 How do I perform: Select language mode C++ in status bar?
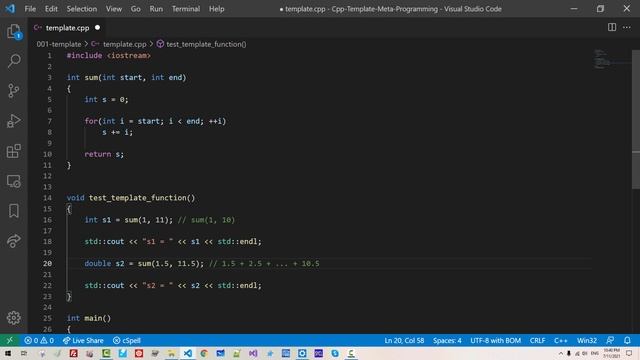561,340
